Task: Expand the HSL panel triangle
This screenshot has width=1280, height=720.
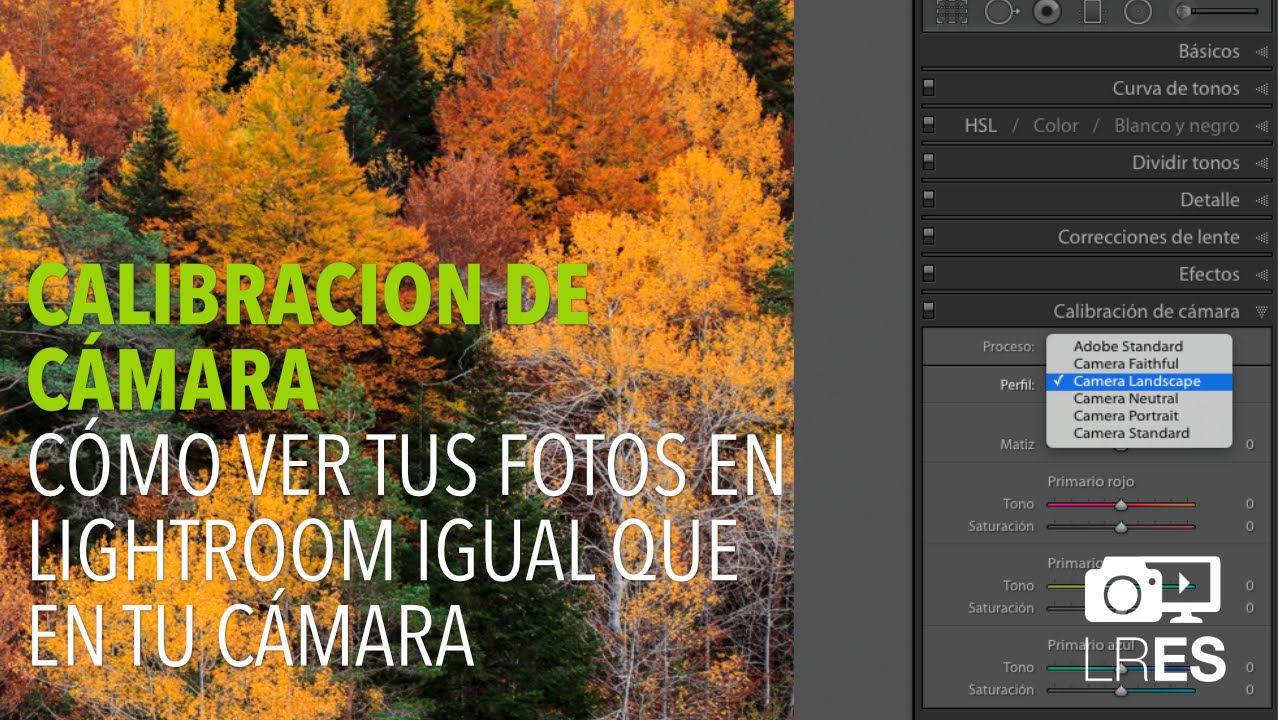Action: click(1260, 125)
